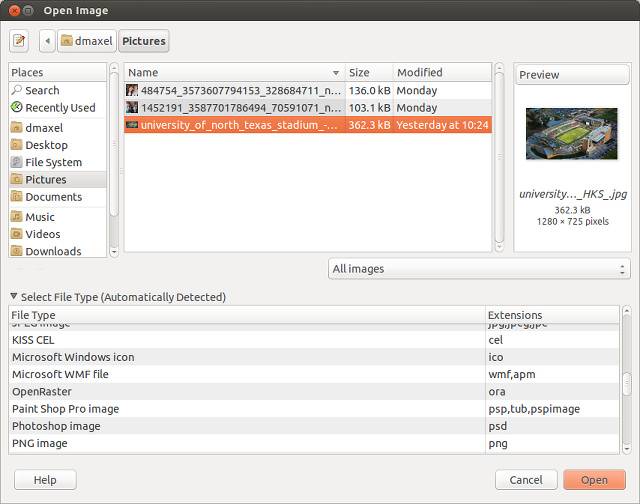Select OpenRaster file type
This screenshot has height=504, width=640.
[x=314, y=391]
